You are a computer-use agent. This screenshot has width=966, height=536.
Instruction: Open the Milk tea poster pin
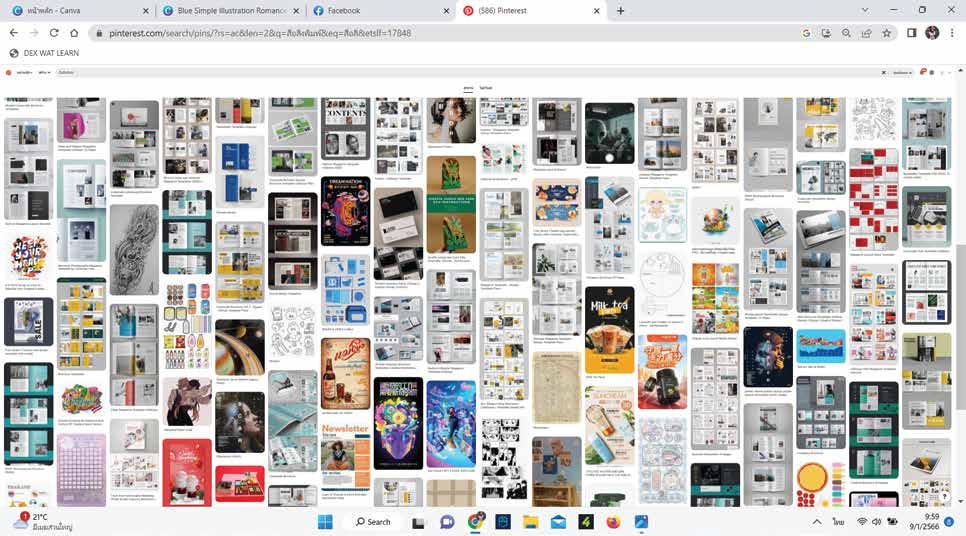click(609, 329)
